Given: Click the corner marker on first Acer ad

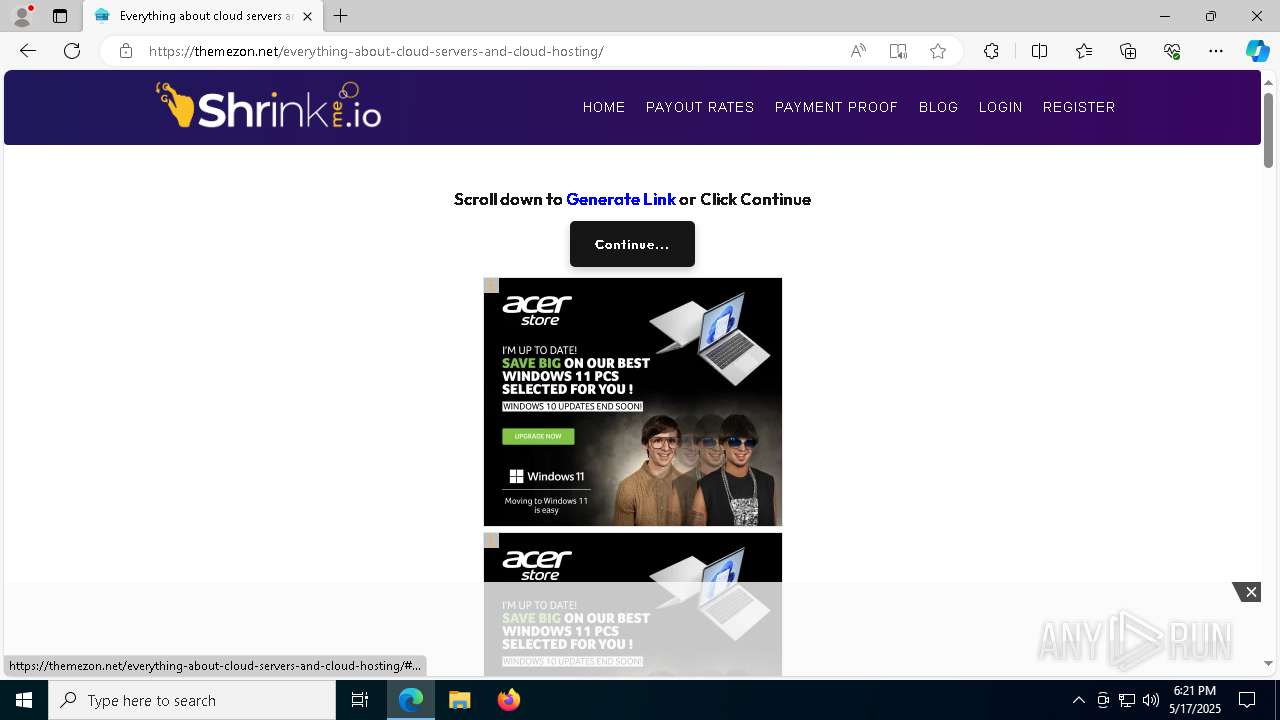Looking at the screenshot, I should (492, 286).
